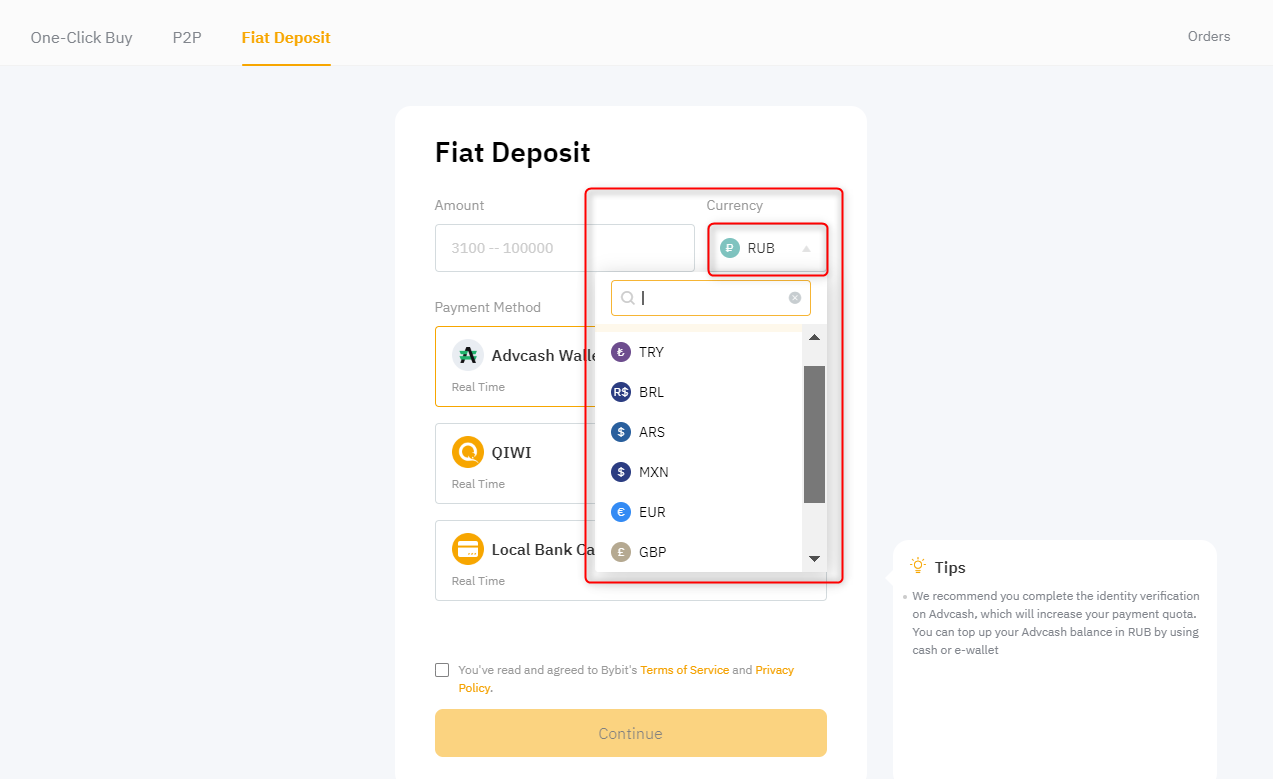1273x779 pixels.
Task: Collapse the RUB currency dropdown
Action: (x=806, y=249)
